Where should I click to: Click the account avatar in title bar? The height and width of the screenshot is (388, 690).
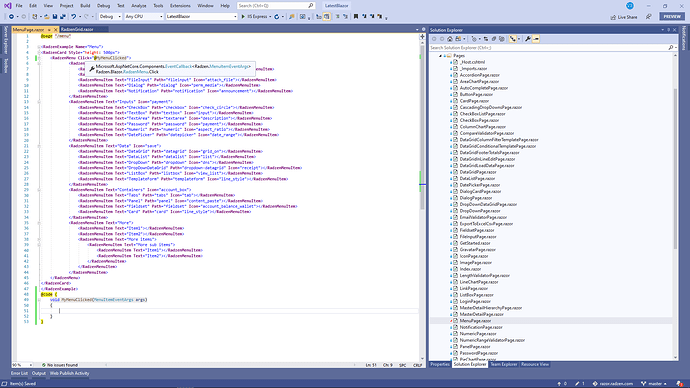click(630, 6)
